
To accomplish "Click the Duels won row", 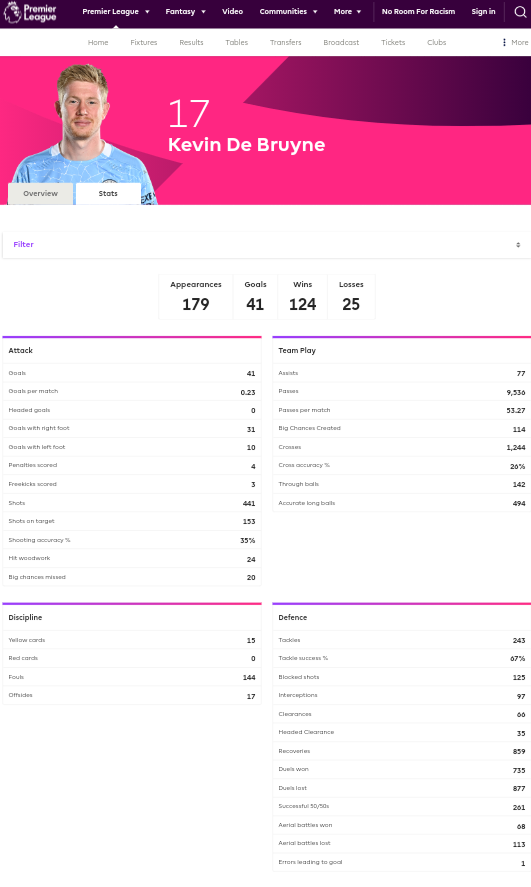I will (402, 770).
